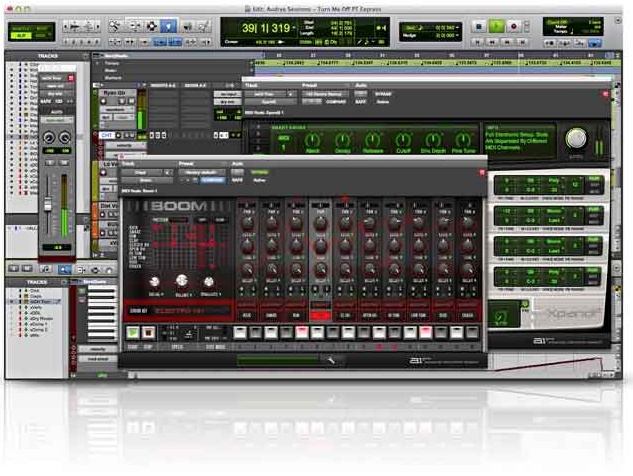Click the Xpand Cutoff knob

tap(403, 141)
